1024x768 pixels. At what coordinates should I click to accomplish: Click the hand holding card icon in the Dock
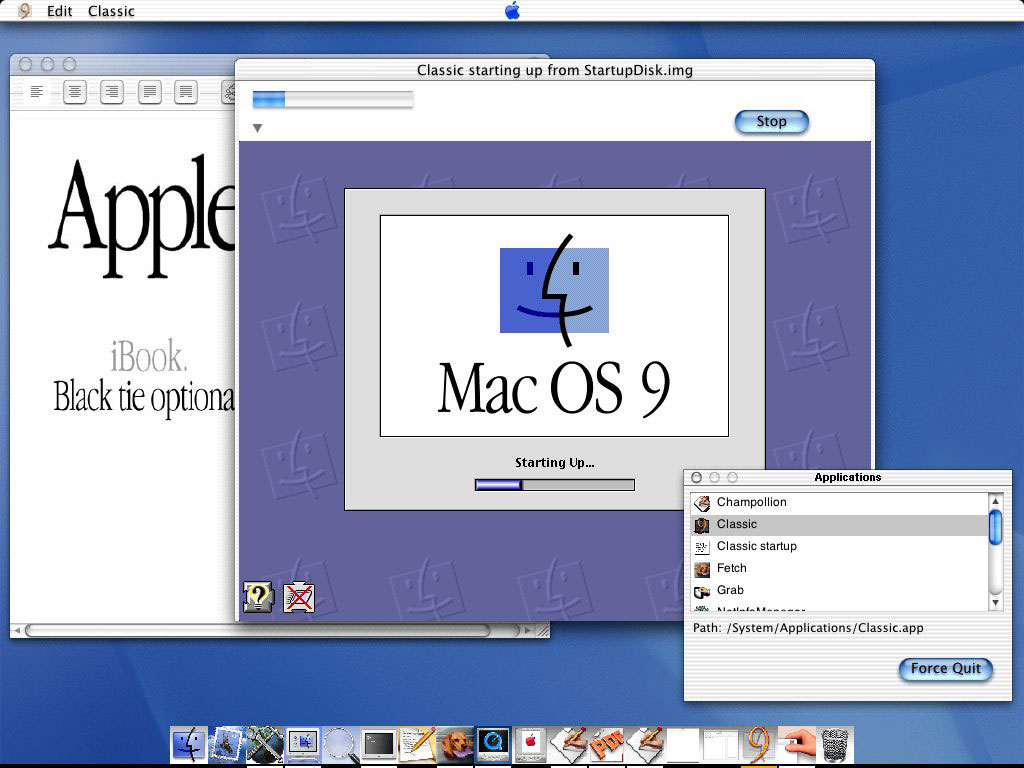797,744
